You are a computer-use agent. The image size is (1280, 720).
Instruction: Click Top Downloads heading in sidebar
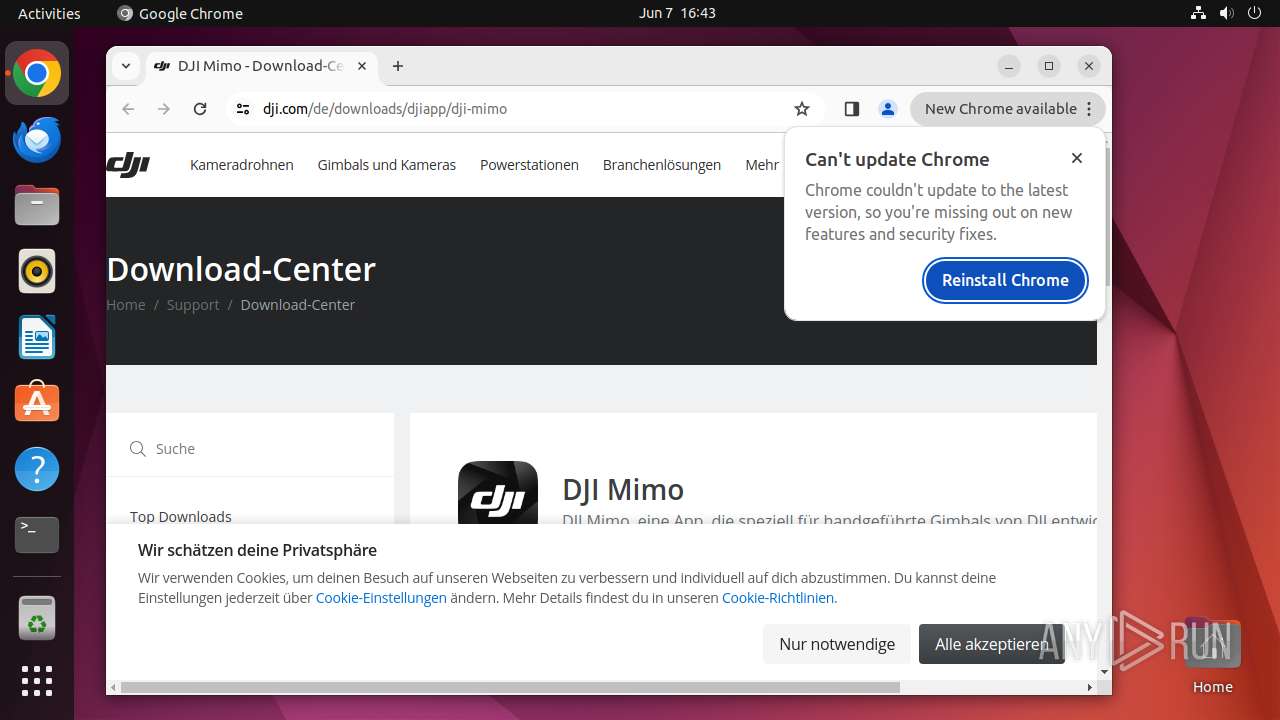[x=181, y=517]
